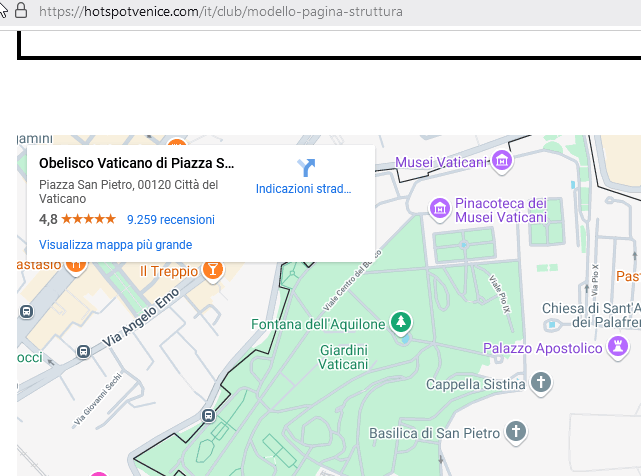Click the Il Treppio label

(169, 271)
